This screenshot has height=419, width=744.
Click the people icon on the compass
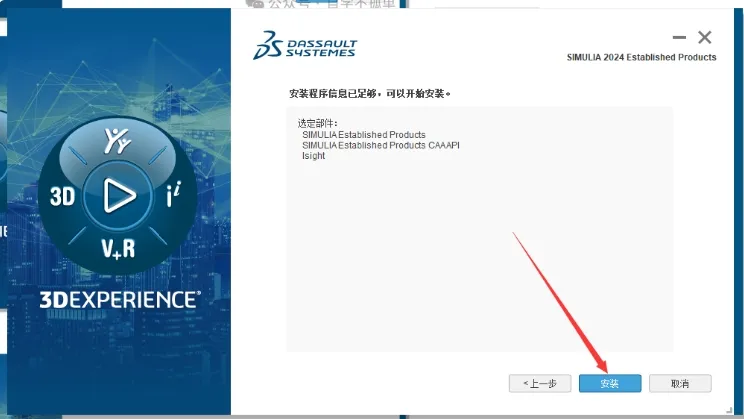(117, 140)
